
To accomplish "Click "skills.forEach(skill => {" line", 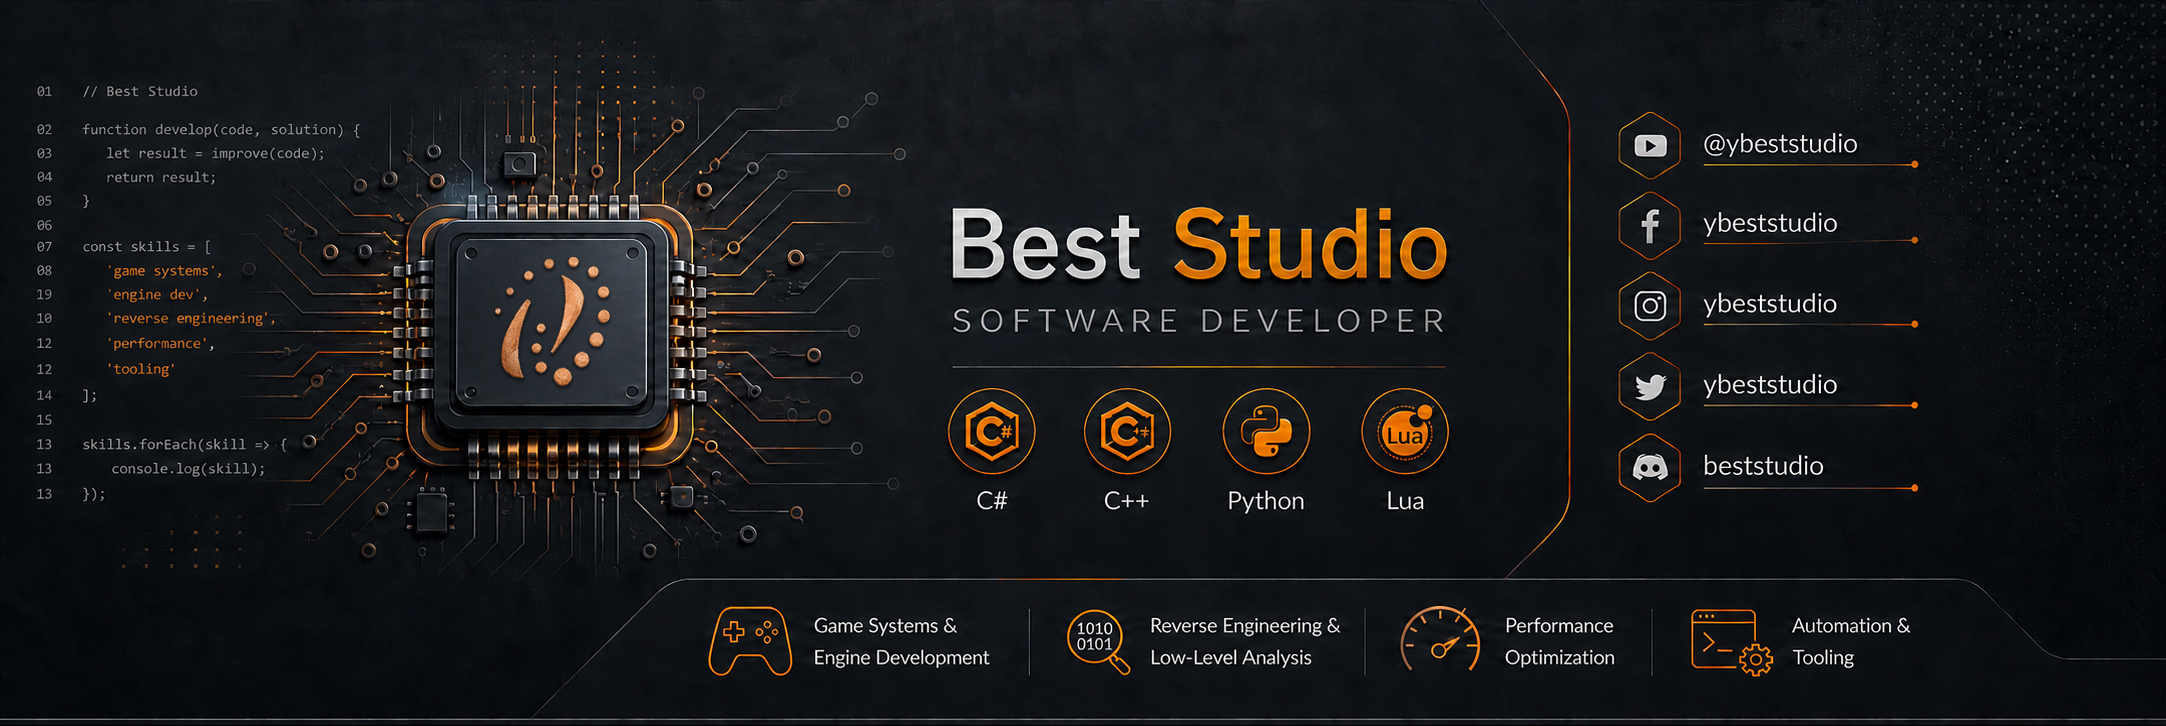I will (185, 444).
